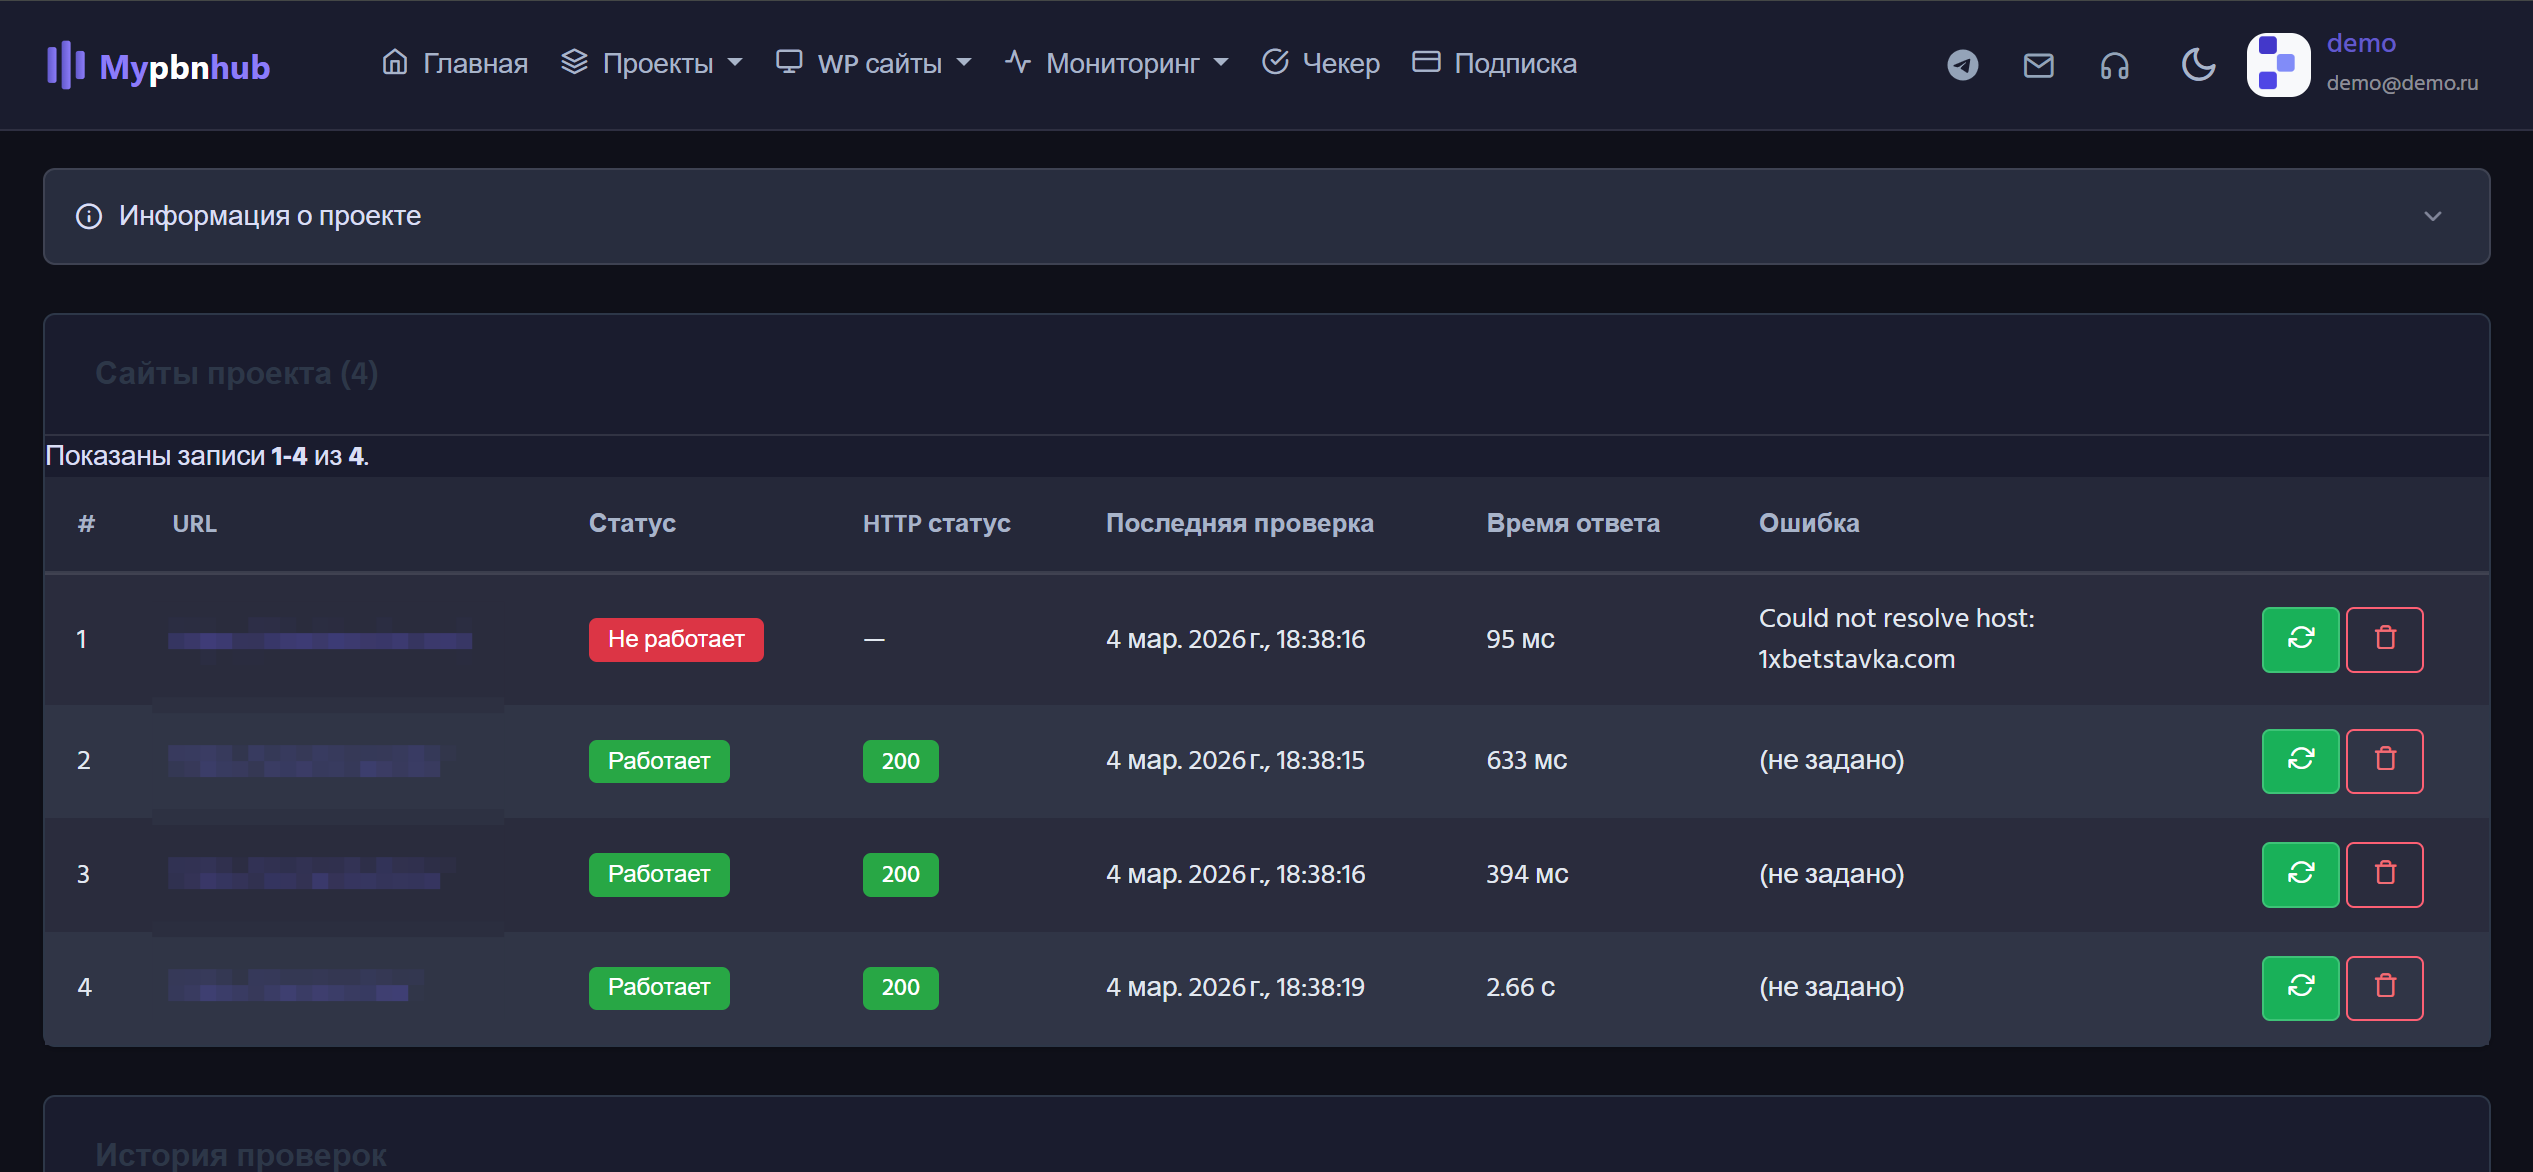
Task: Click refresh button for row 4
Action: coord(2300,987)
